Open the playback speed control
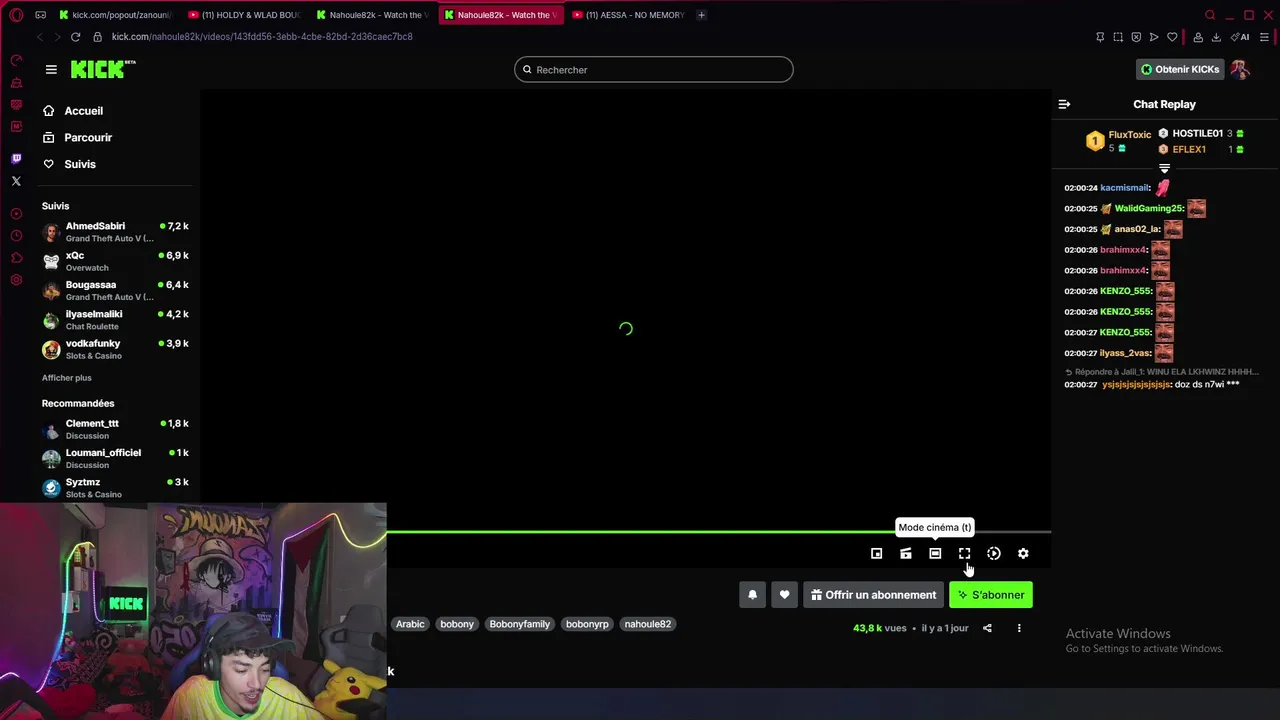 tap(994, 553)
